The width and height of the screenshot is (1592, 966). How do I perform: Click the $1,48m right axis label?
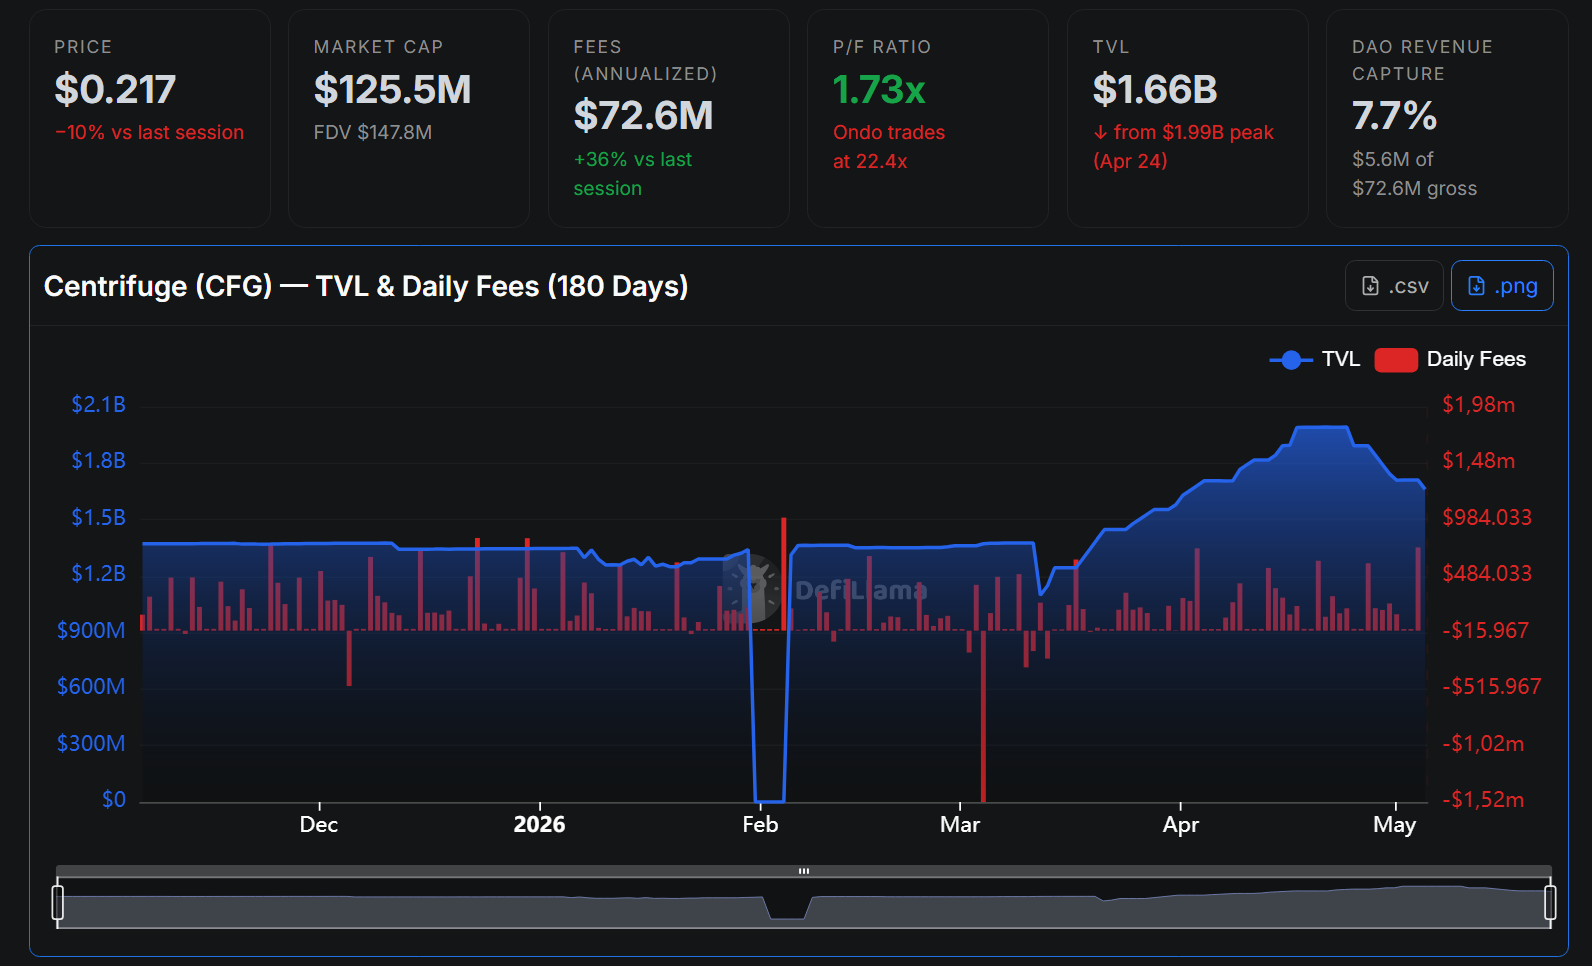(x=1478, y=461)
